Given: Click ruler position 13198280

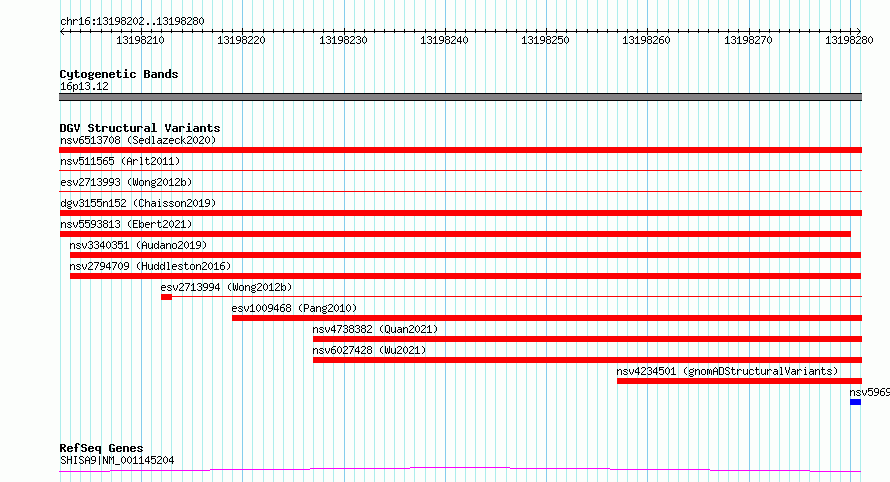Looking at the screenshot, I should tap(850, 40).
